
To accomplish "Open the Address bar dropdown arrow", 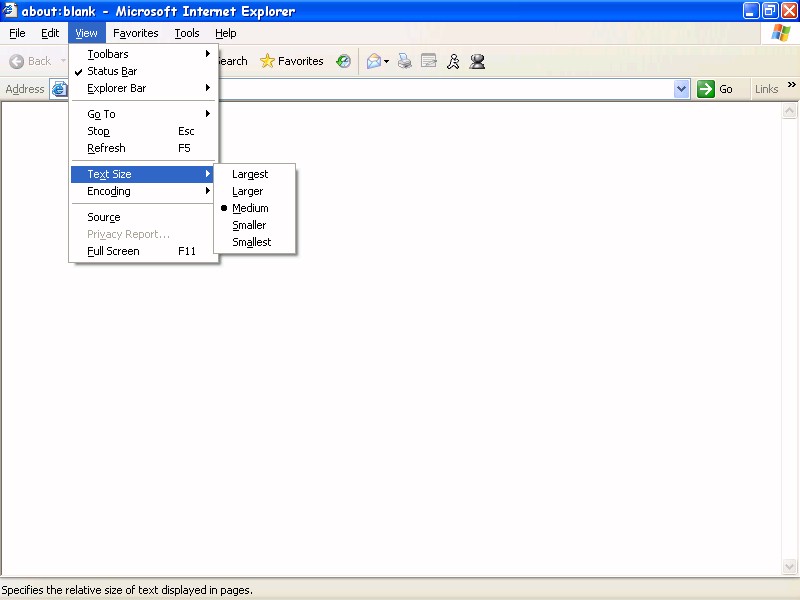I will pos(682,89).
